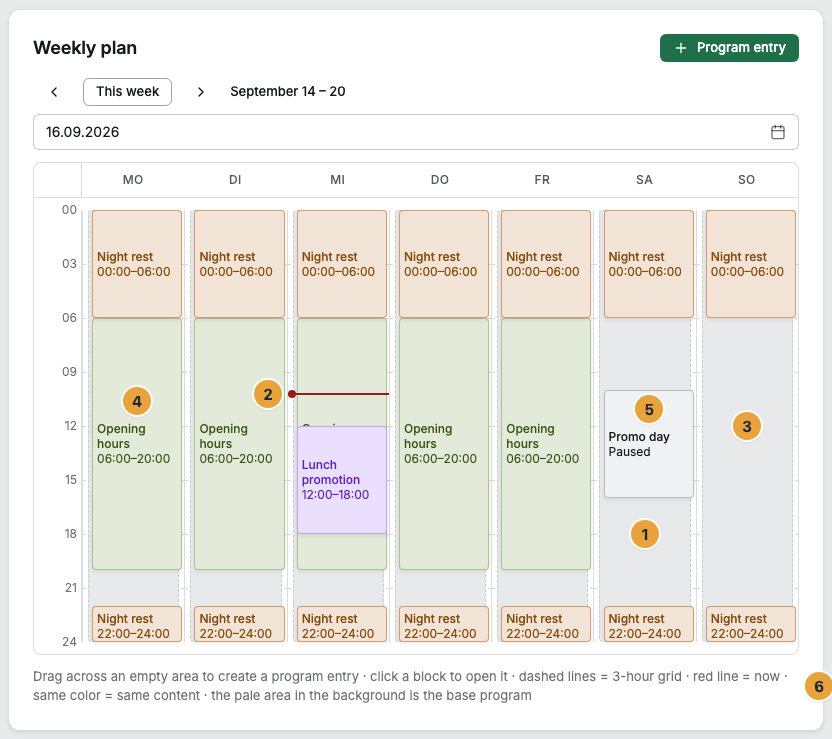Click the FR column header
832x739 pixels.
pos(542,180)
